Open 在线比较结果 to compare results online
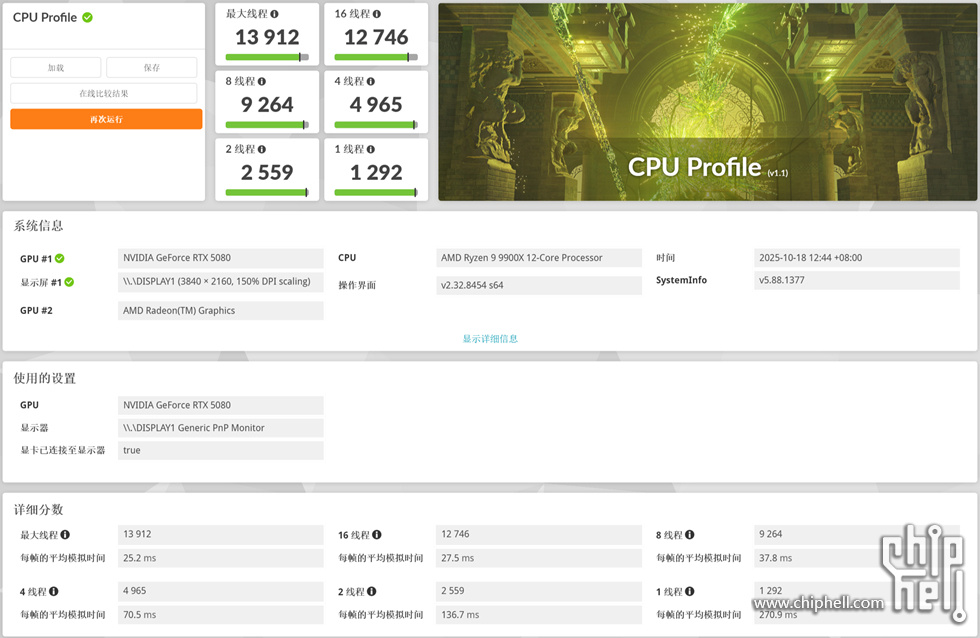Viewport: 980px width, 638px height. (x=104, y=93)
